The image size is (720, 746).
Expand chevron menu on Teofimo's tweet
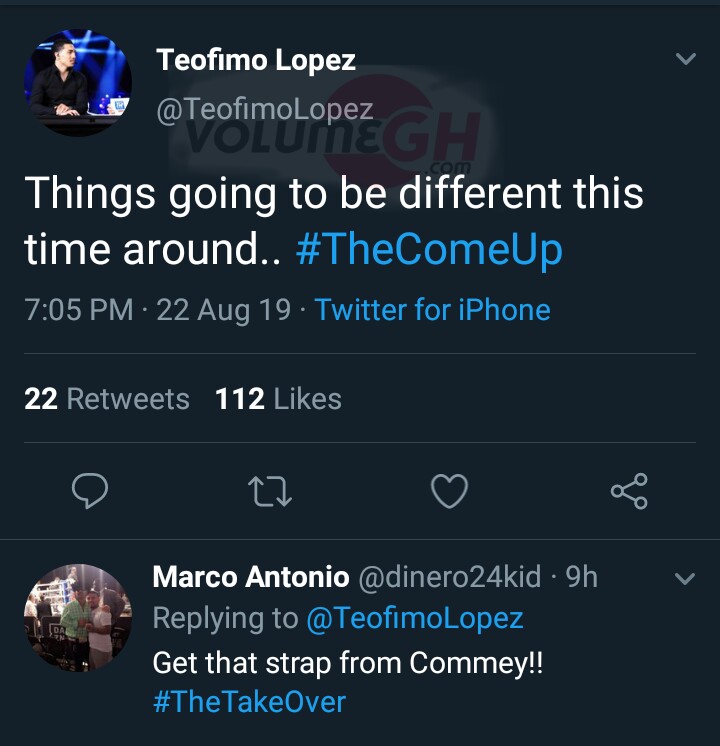[686, 59]
